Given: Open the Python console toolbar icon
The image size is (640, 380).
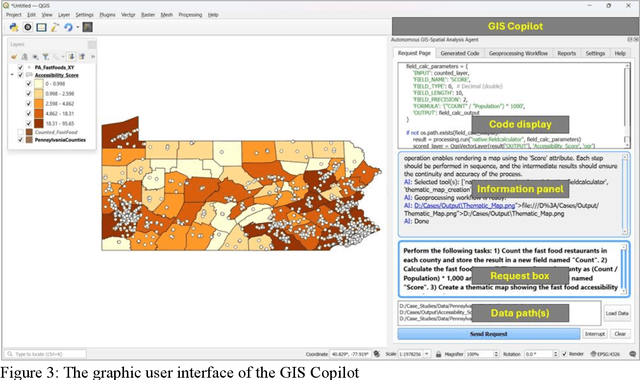Looking at the screenshot, I should click(14, 27).
